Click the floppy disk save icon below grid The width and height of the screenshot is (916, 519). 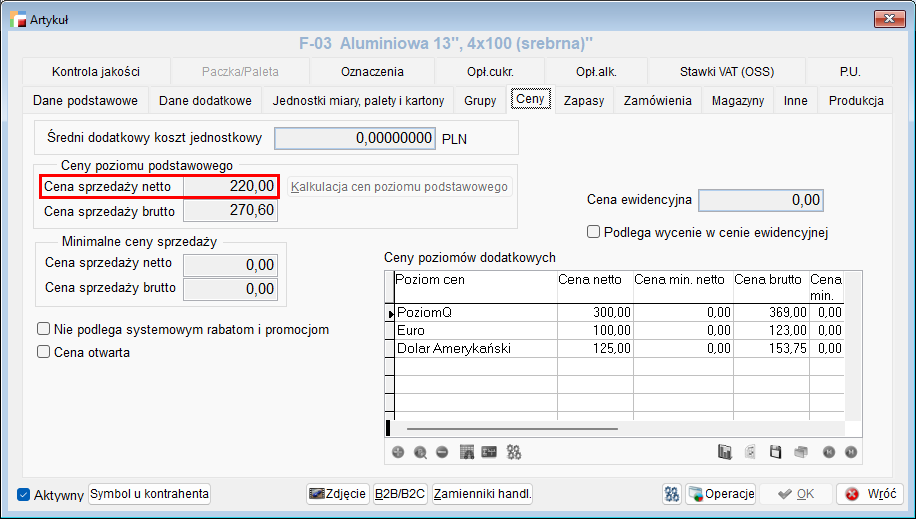[x=775, y=452]
